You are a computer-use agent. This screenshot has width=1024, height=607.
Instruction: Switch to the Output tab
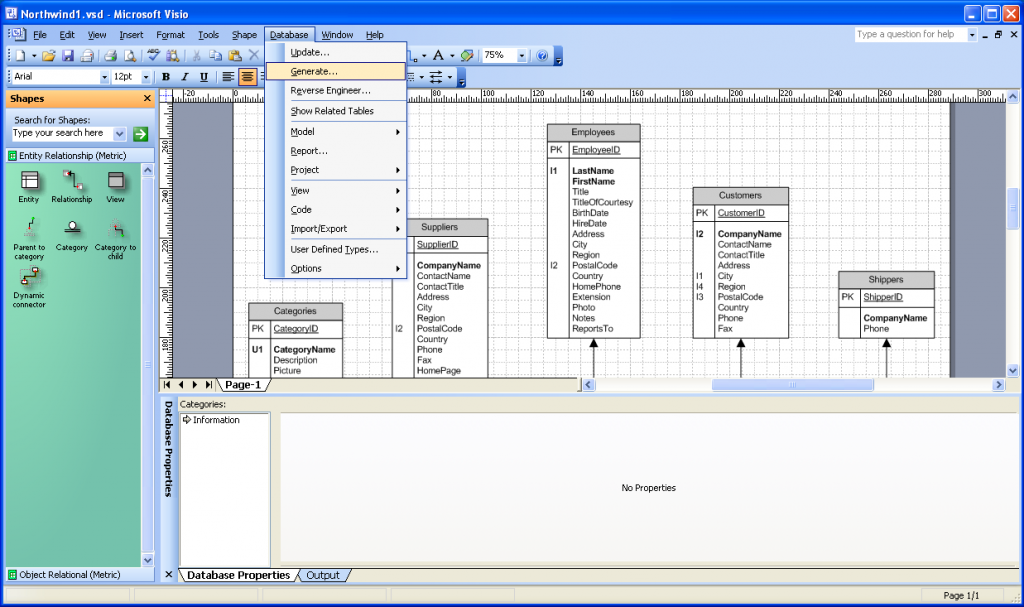coord(323,575)
